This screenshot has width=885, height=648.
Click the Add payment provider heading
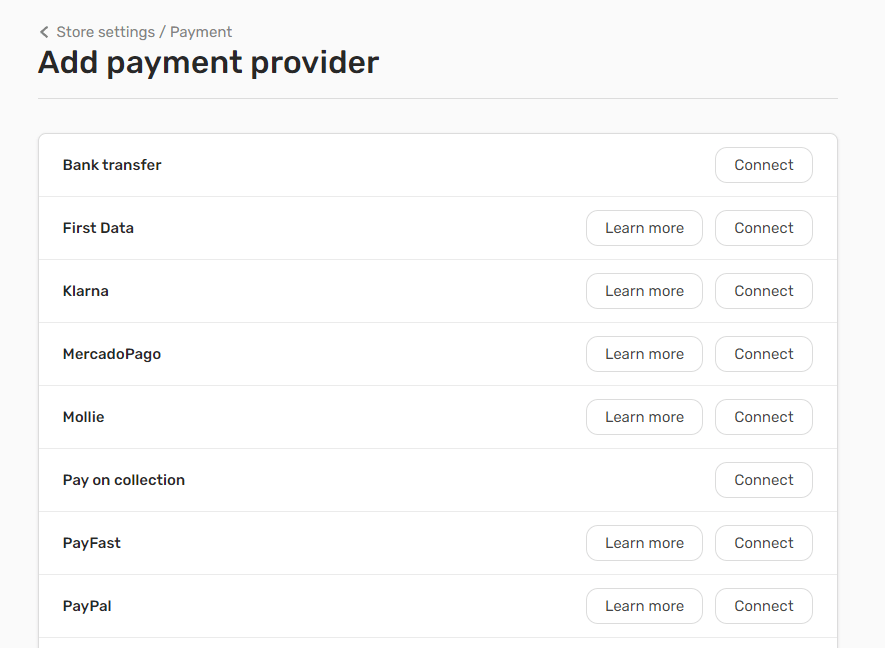coord(207,62)
